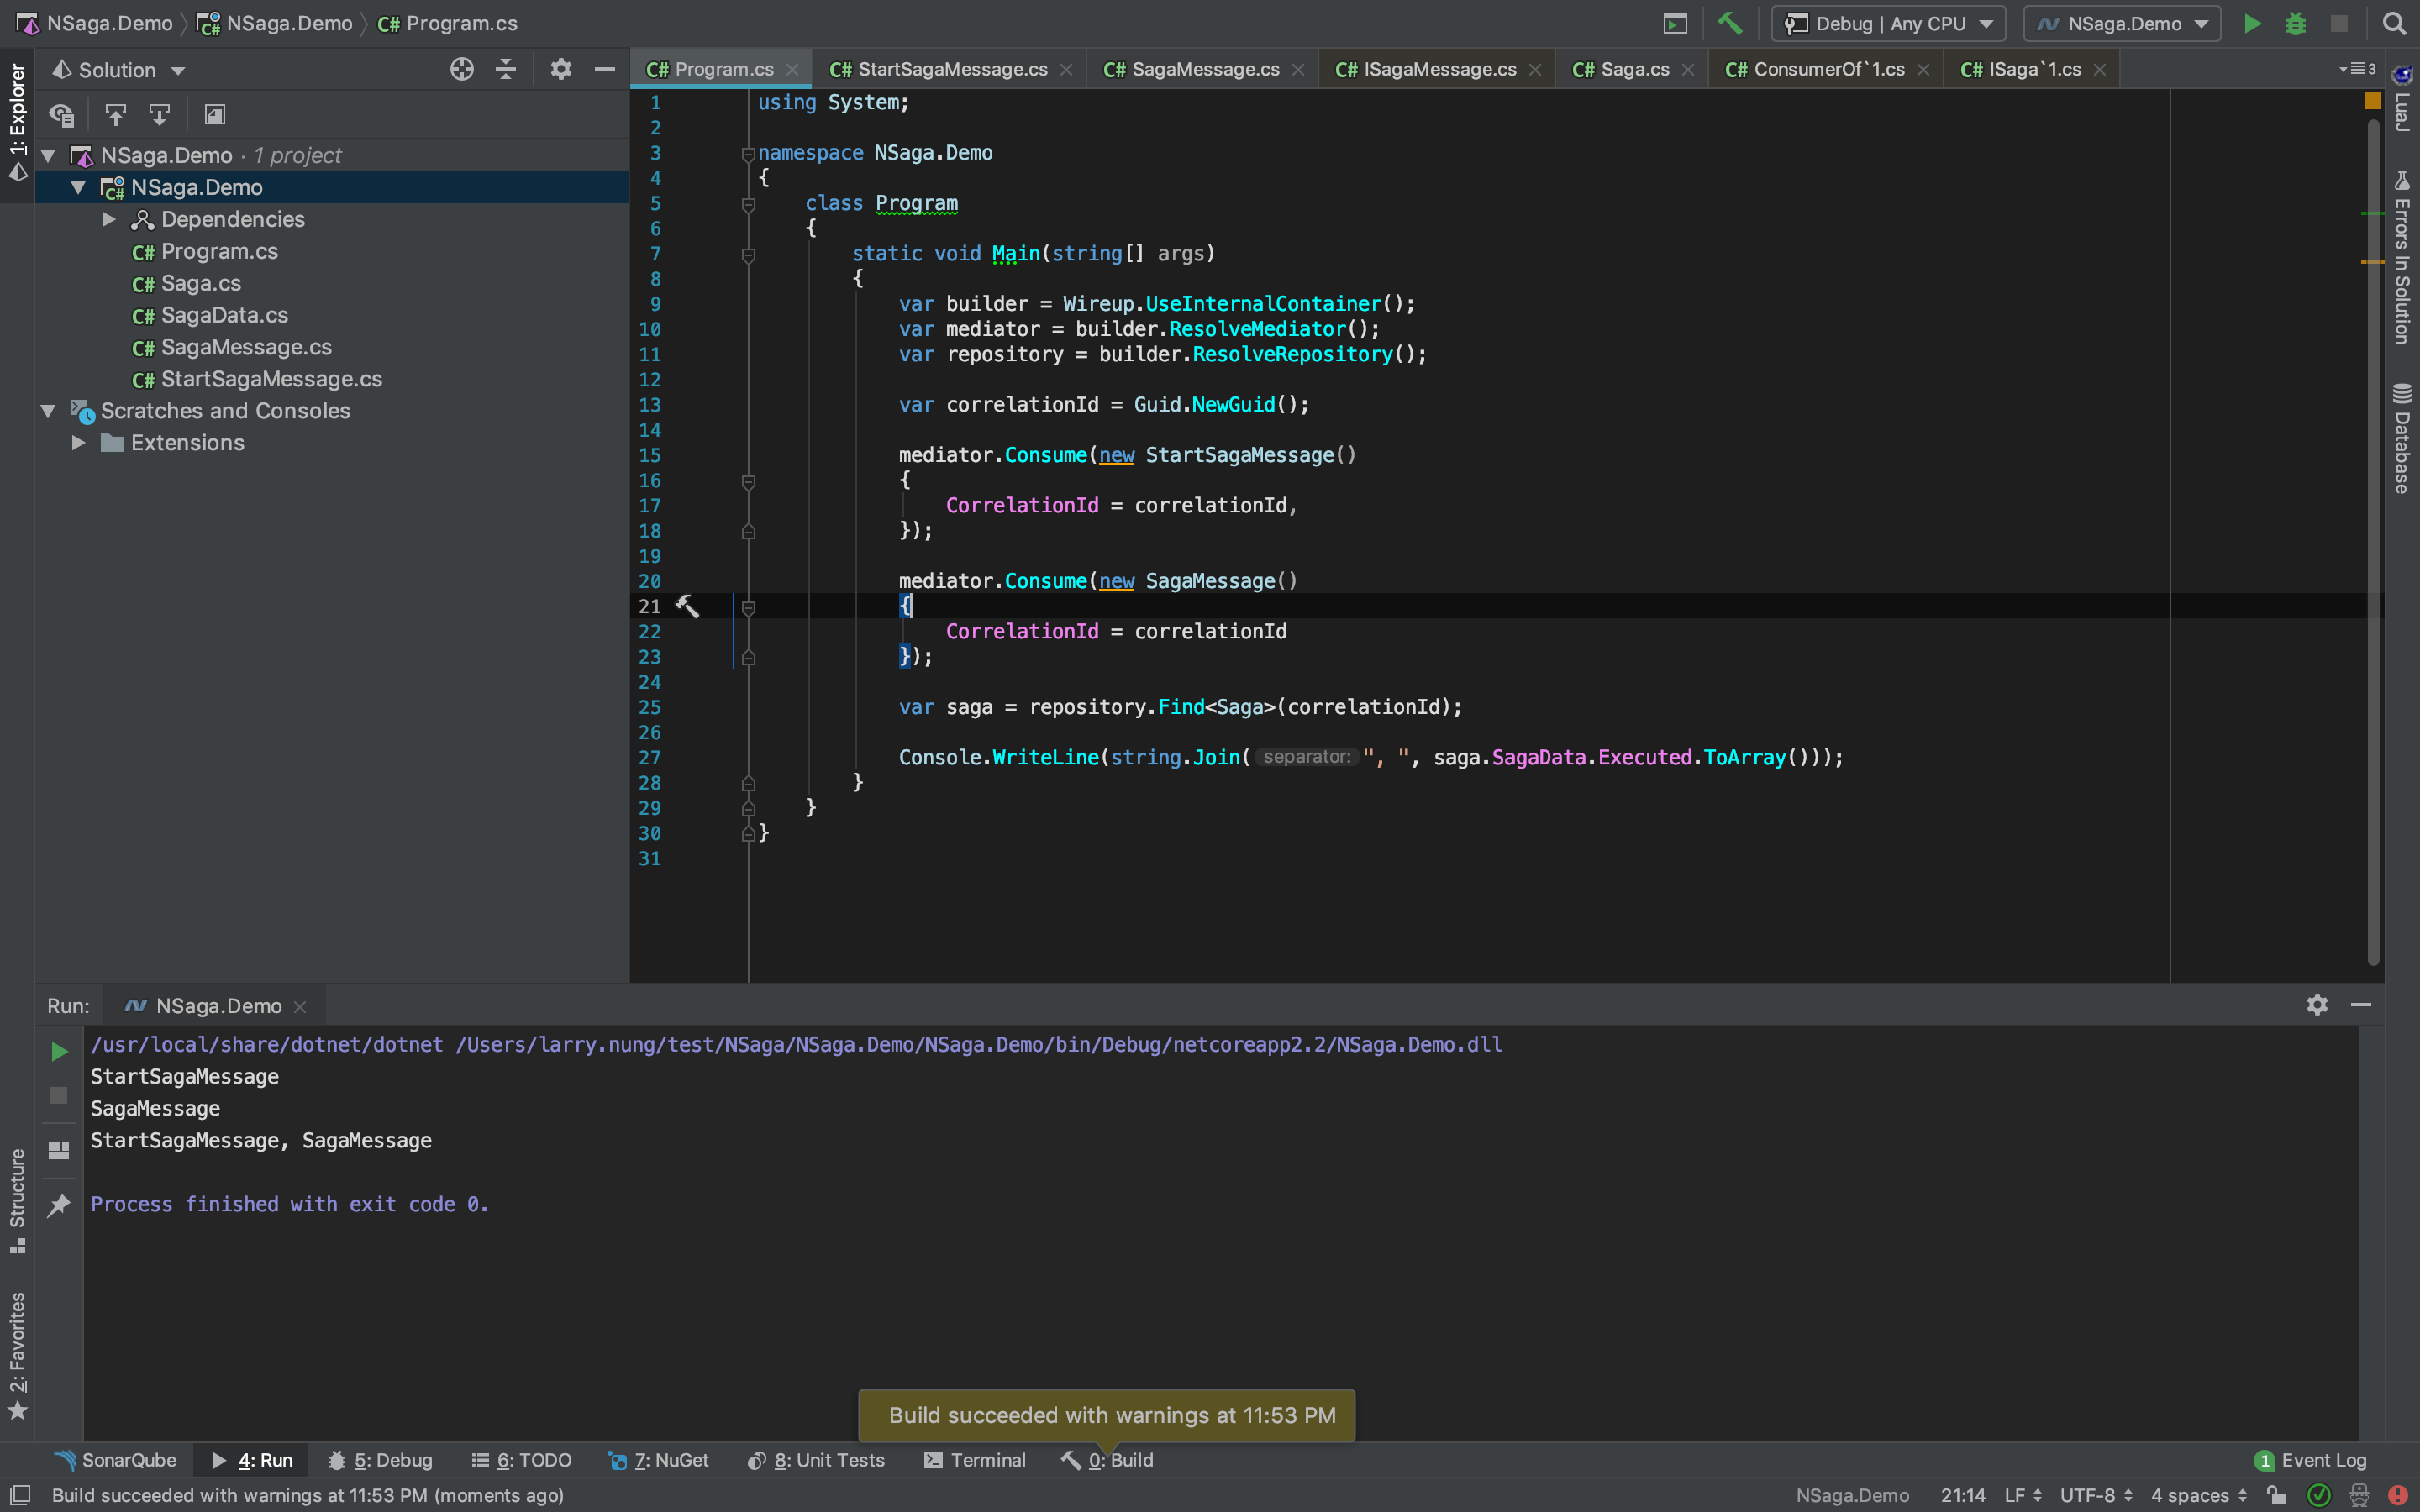Image resolution: width=2420 pixels, height=1512 pixels.
Task: Toggle the Errors In Solution side panel
Action: tap(2401, 258)
